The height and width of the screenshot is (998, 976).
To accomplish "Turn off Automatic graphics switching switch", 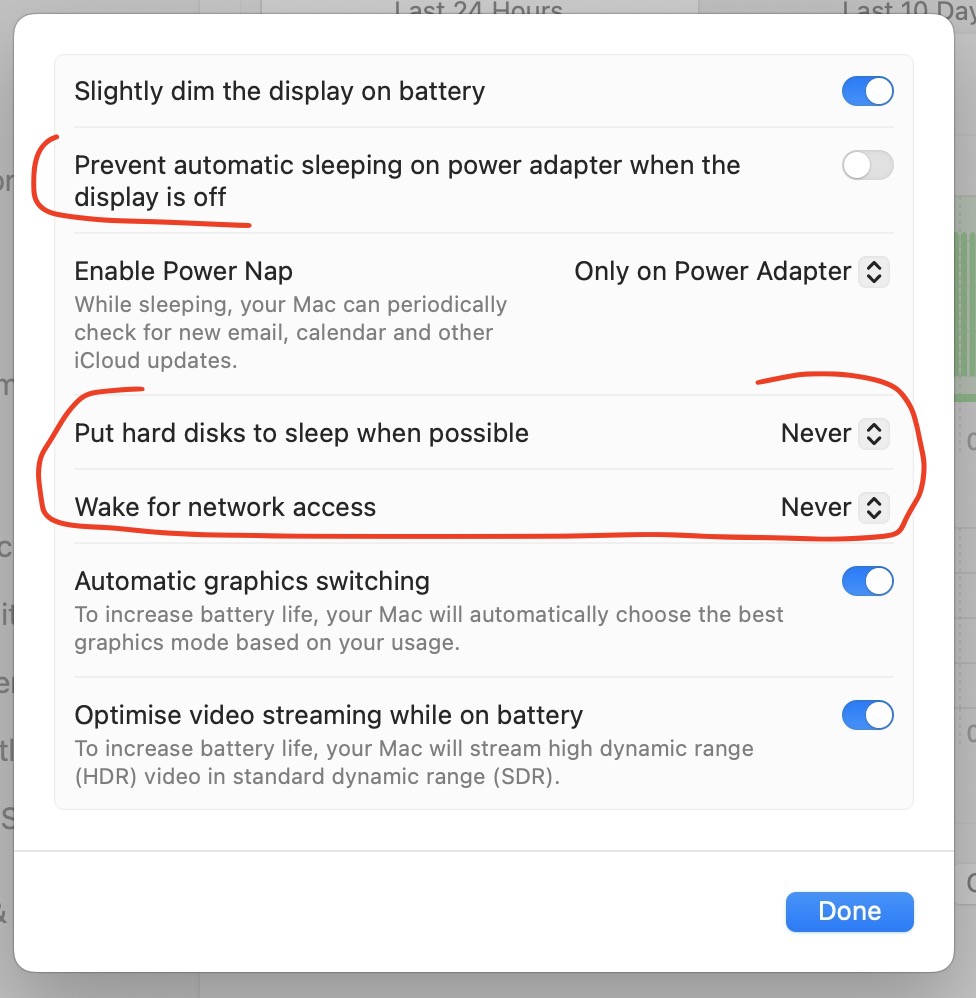I will coord(867,581).
